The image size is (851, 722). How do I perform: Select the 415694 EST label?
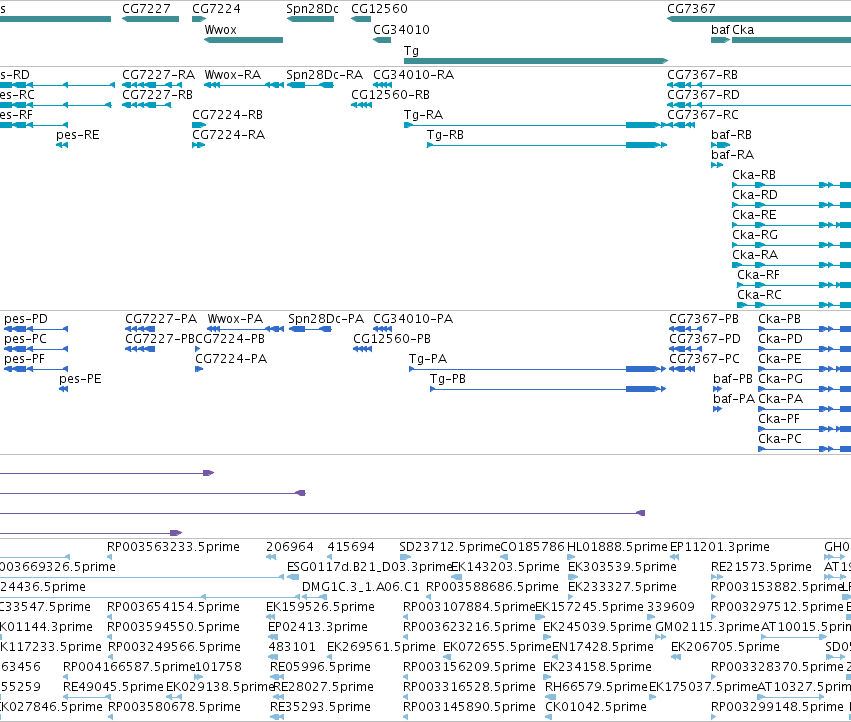(351, 547)
